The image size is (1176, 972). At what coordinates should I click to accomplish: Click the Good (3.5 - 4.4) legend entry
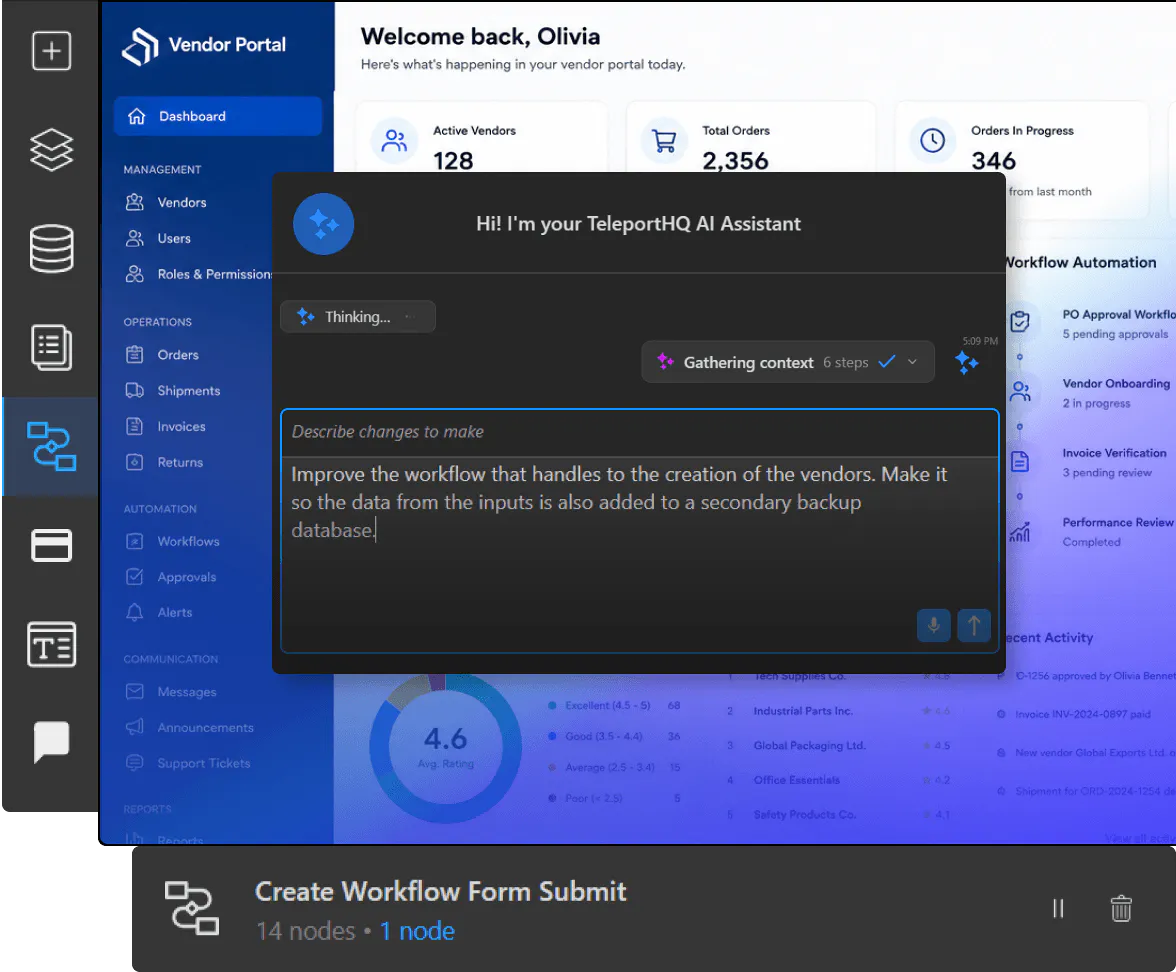coord(614,736)
